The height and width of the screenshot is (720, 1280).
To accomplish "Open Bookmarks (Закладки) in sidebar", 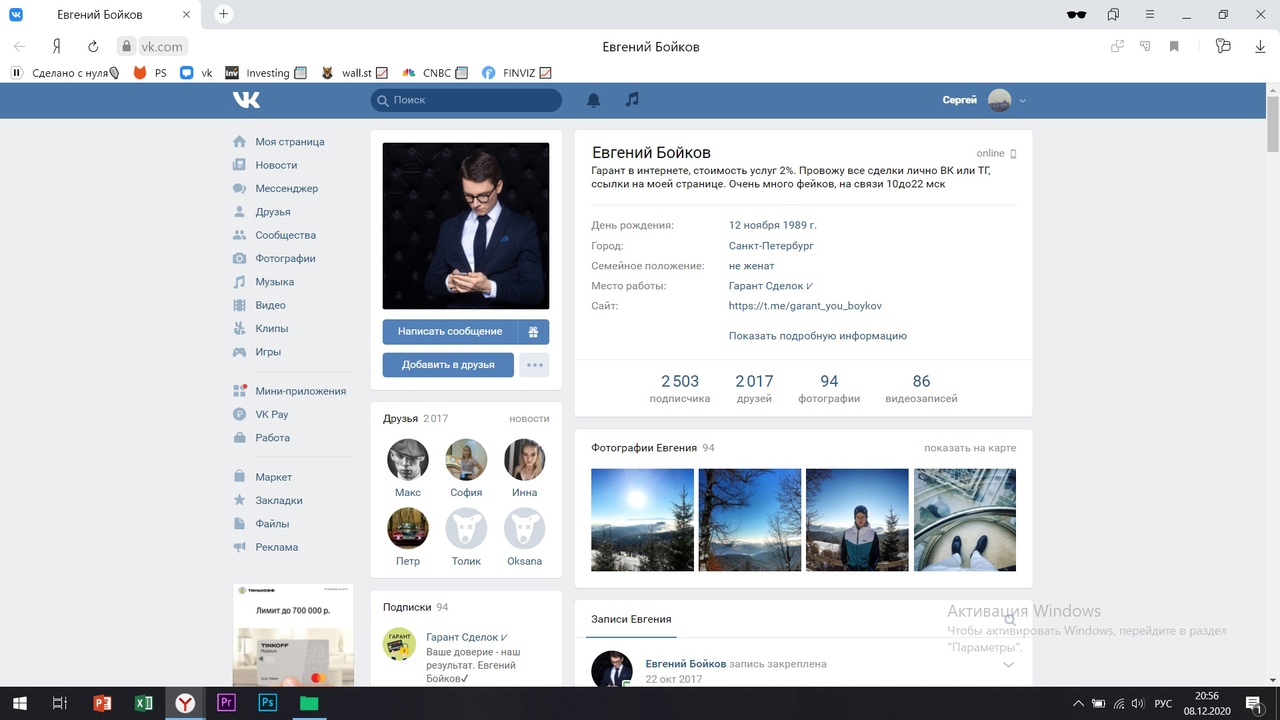I will click(x=278, y=500).
